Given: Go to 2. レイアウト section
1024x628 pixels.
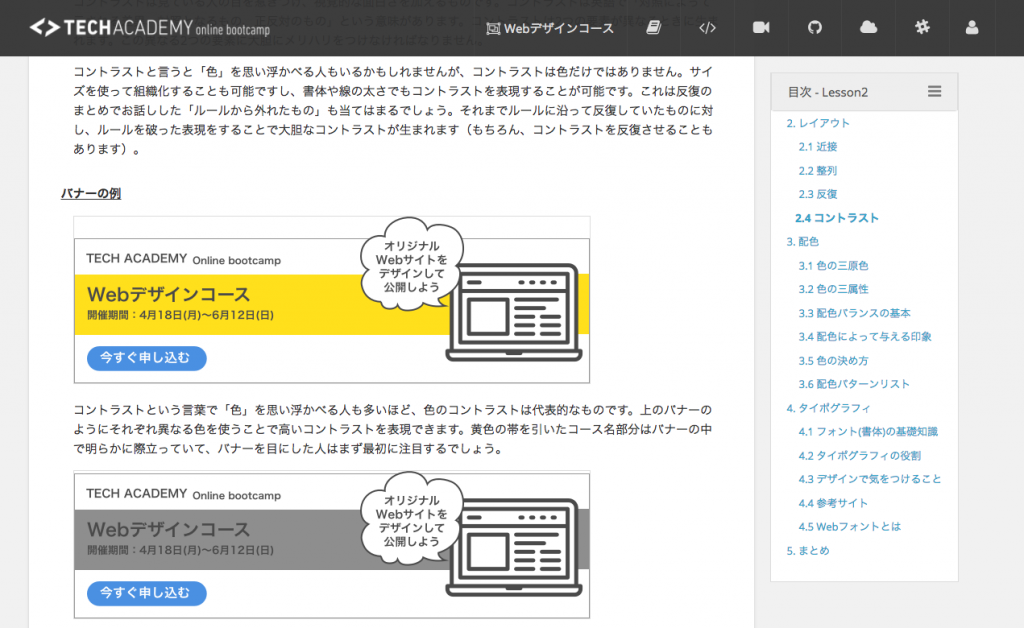Looking at the screenshot, I should [818, 123].
